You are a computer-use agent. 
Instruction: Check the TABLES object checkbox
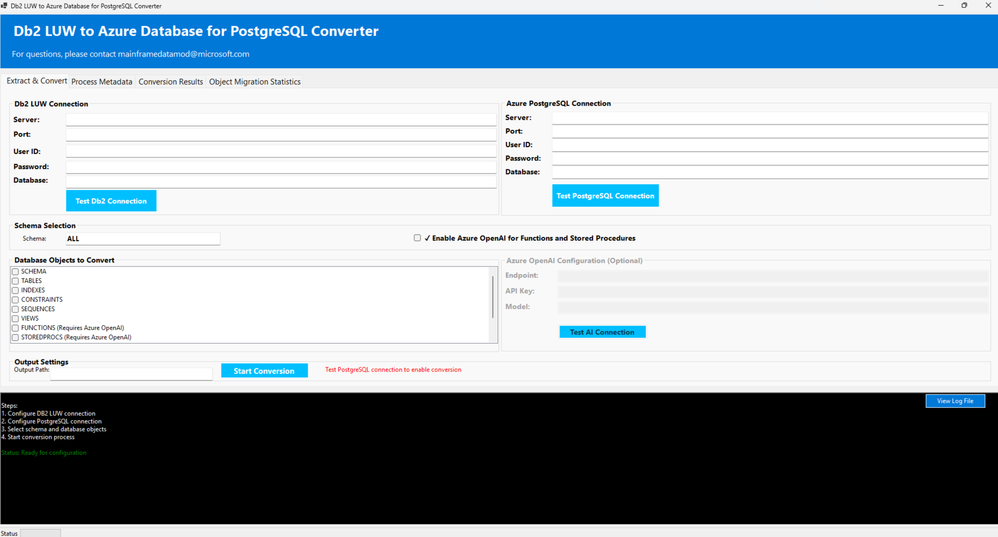click(15, 281)
